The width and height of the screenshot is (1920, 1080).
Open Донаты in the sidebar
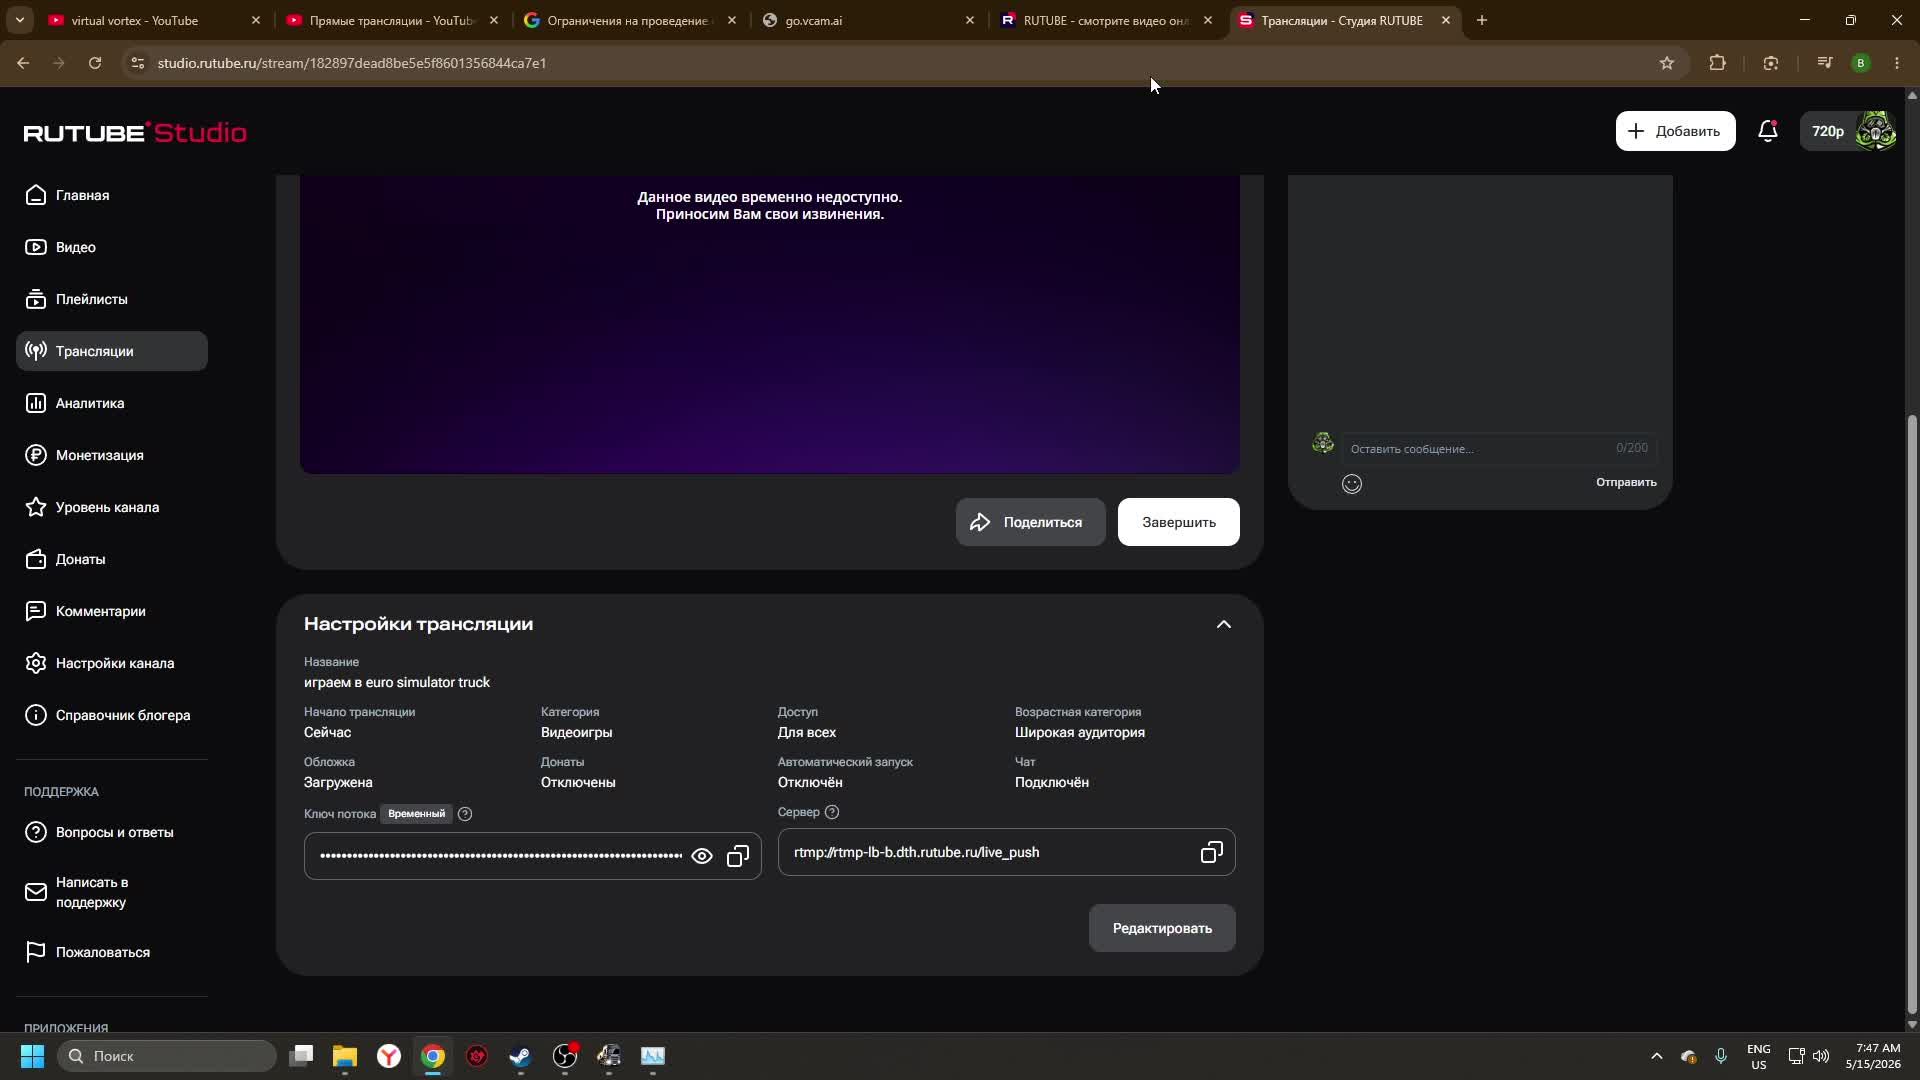pyautogui.click(x=112, y=559)
